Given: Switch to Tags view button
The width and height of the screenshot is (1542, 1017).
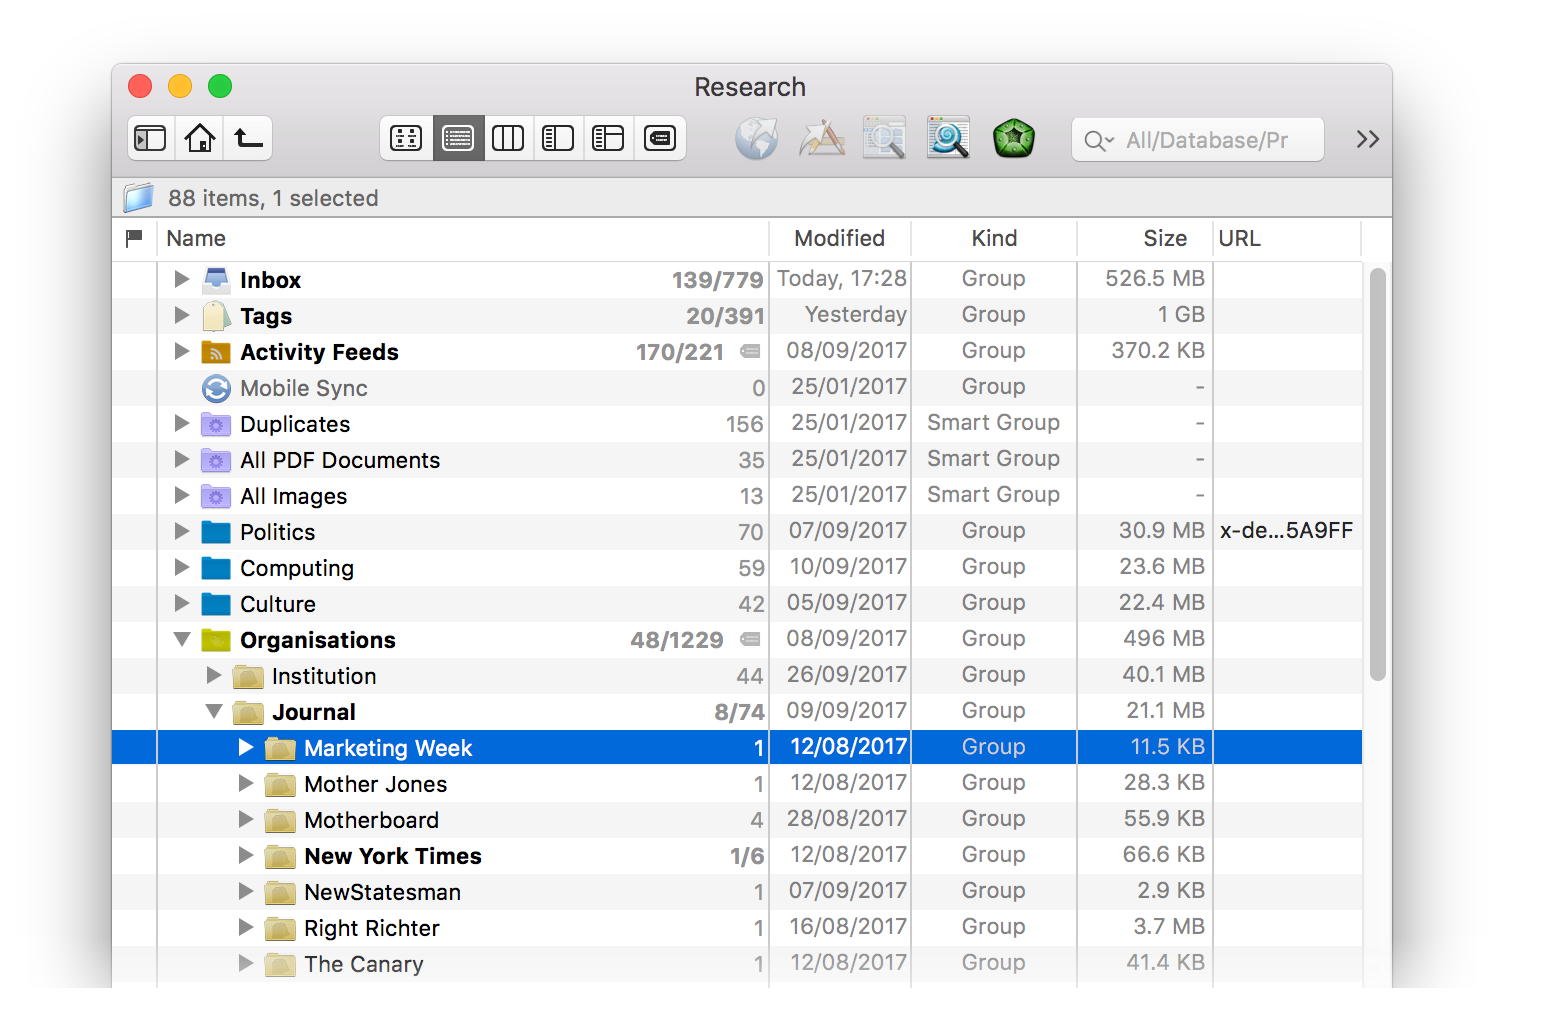Looking at the screenshot, I should pyautogui.click(x=660, y=138).
